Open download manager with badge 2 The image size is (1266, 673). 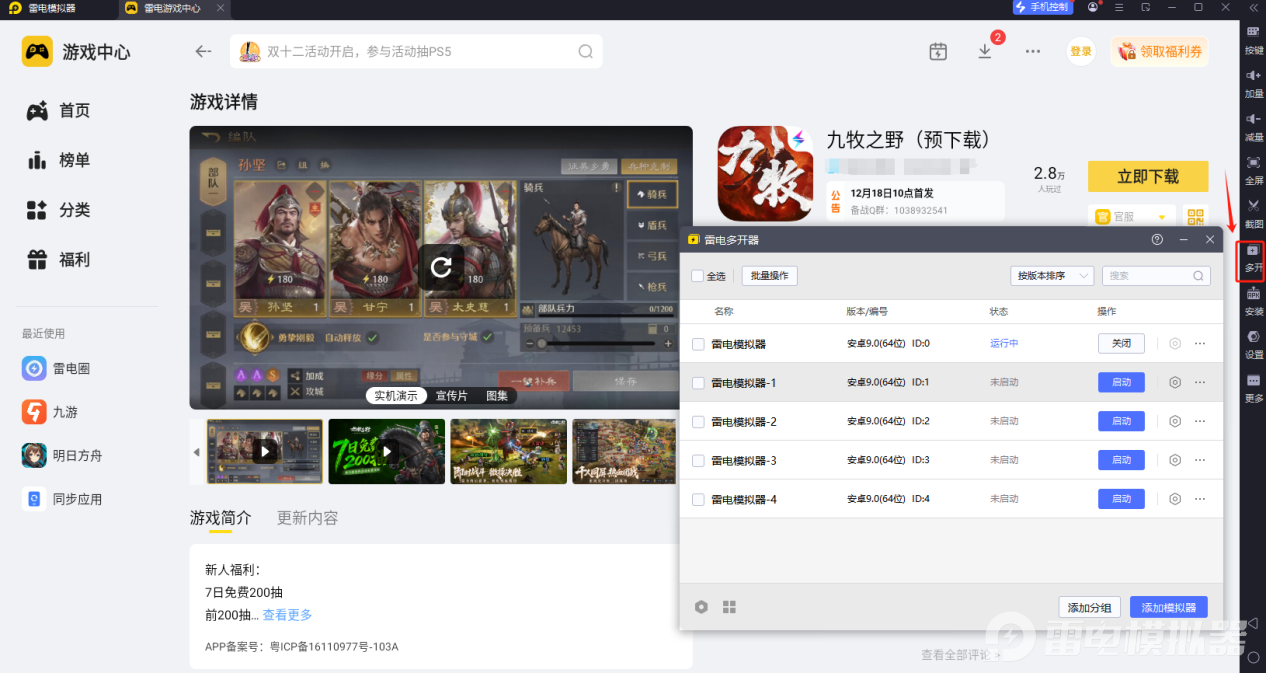click(x=985, y=51)
